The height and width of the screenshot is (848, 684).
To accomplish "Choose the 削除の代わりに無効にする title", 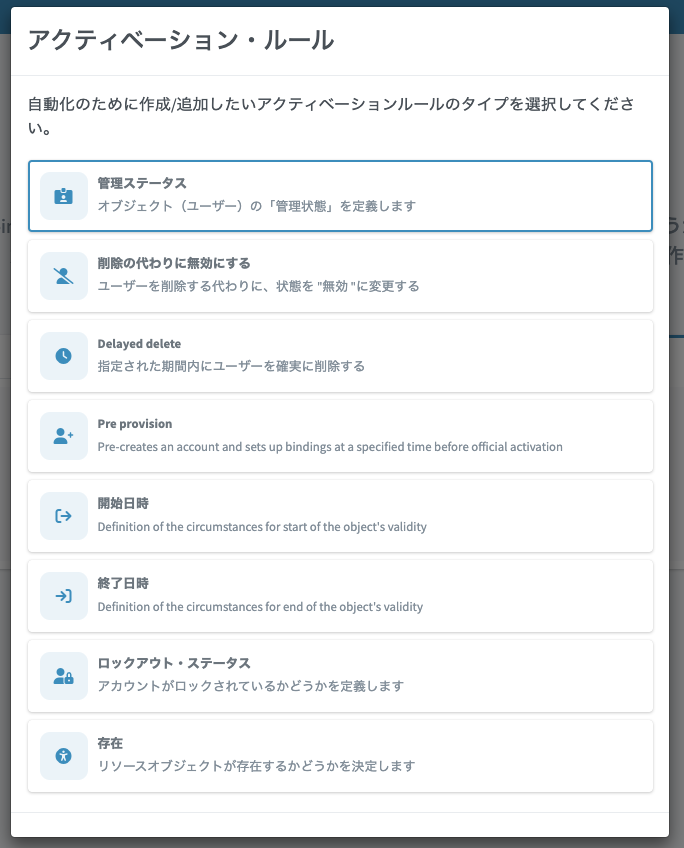I will pyautogui.click(x=174, y=263).
